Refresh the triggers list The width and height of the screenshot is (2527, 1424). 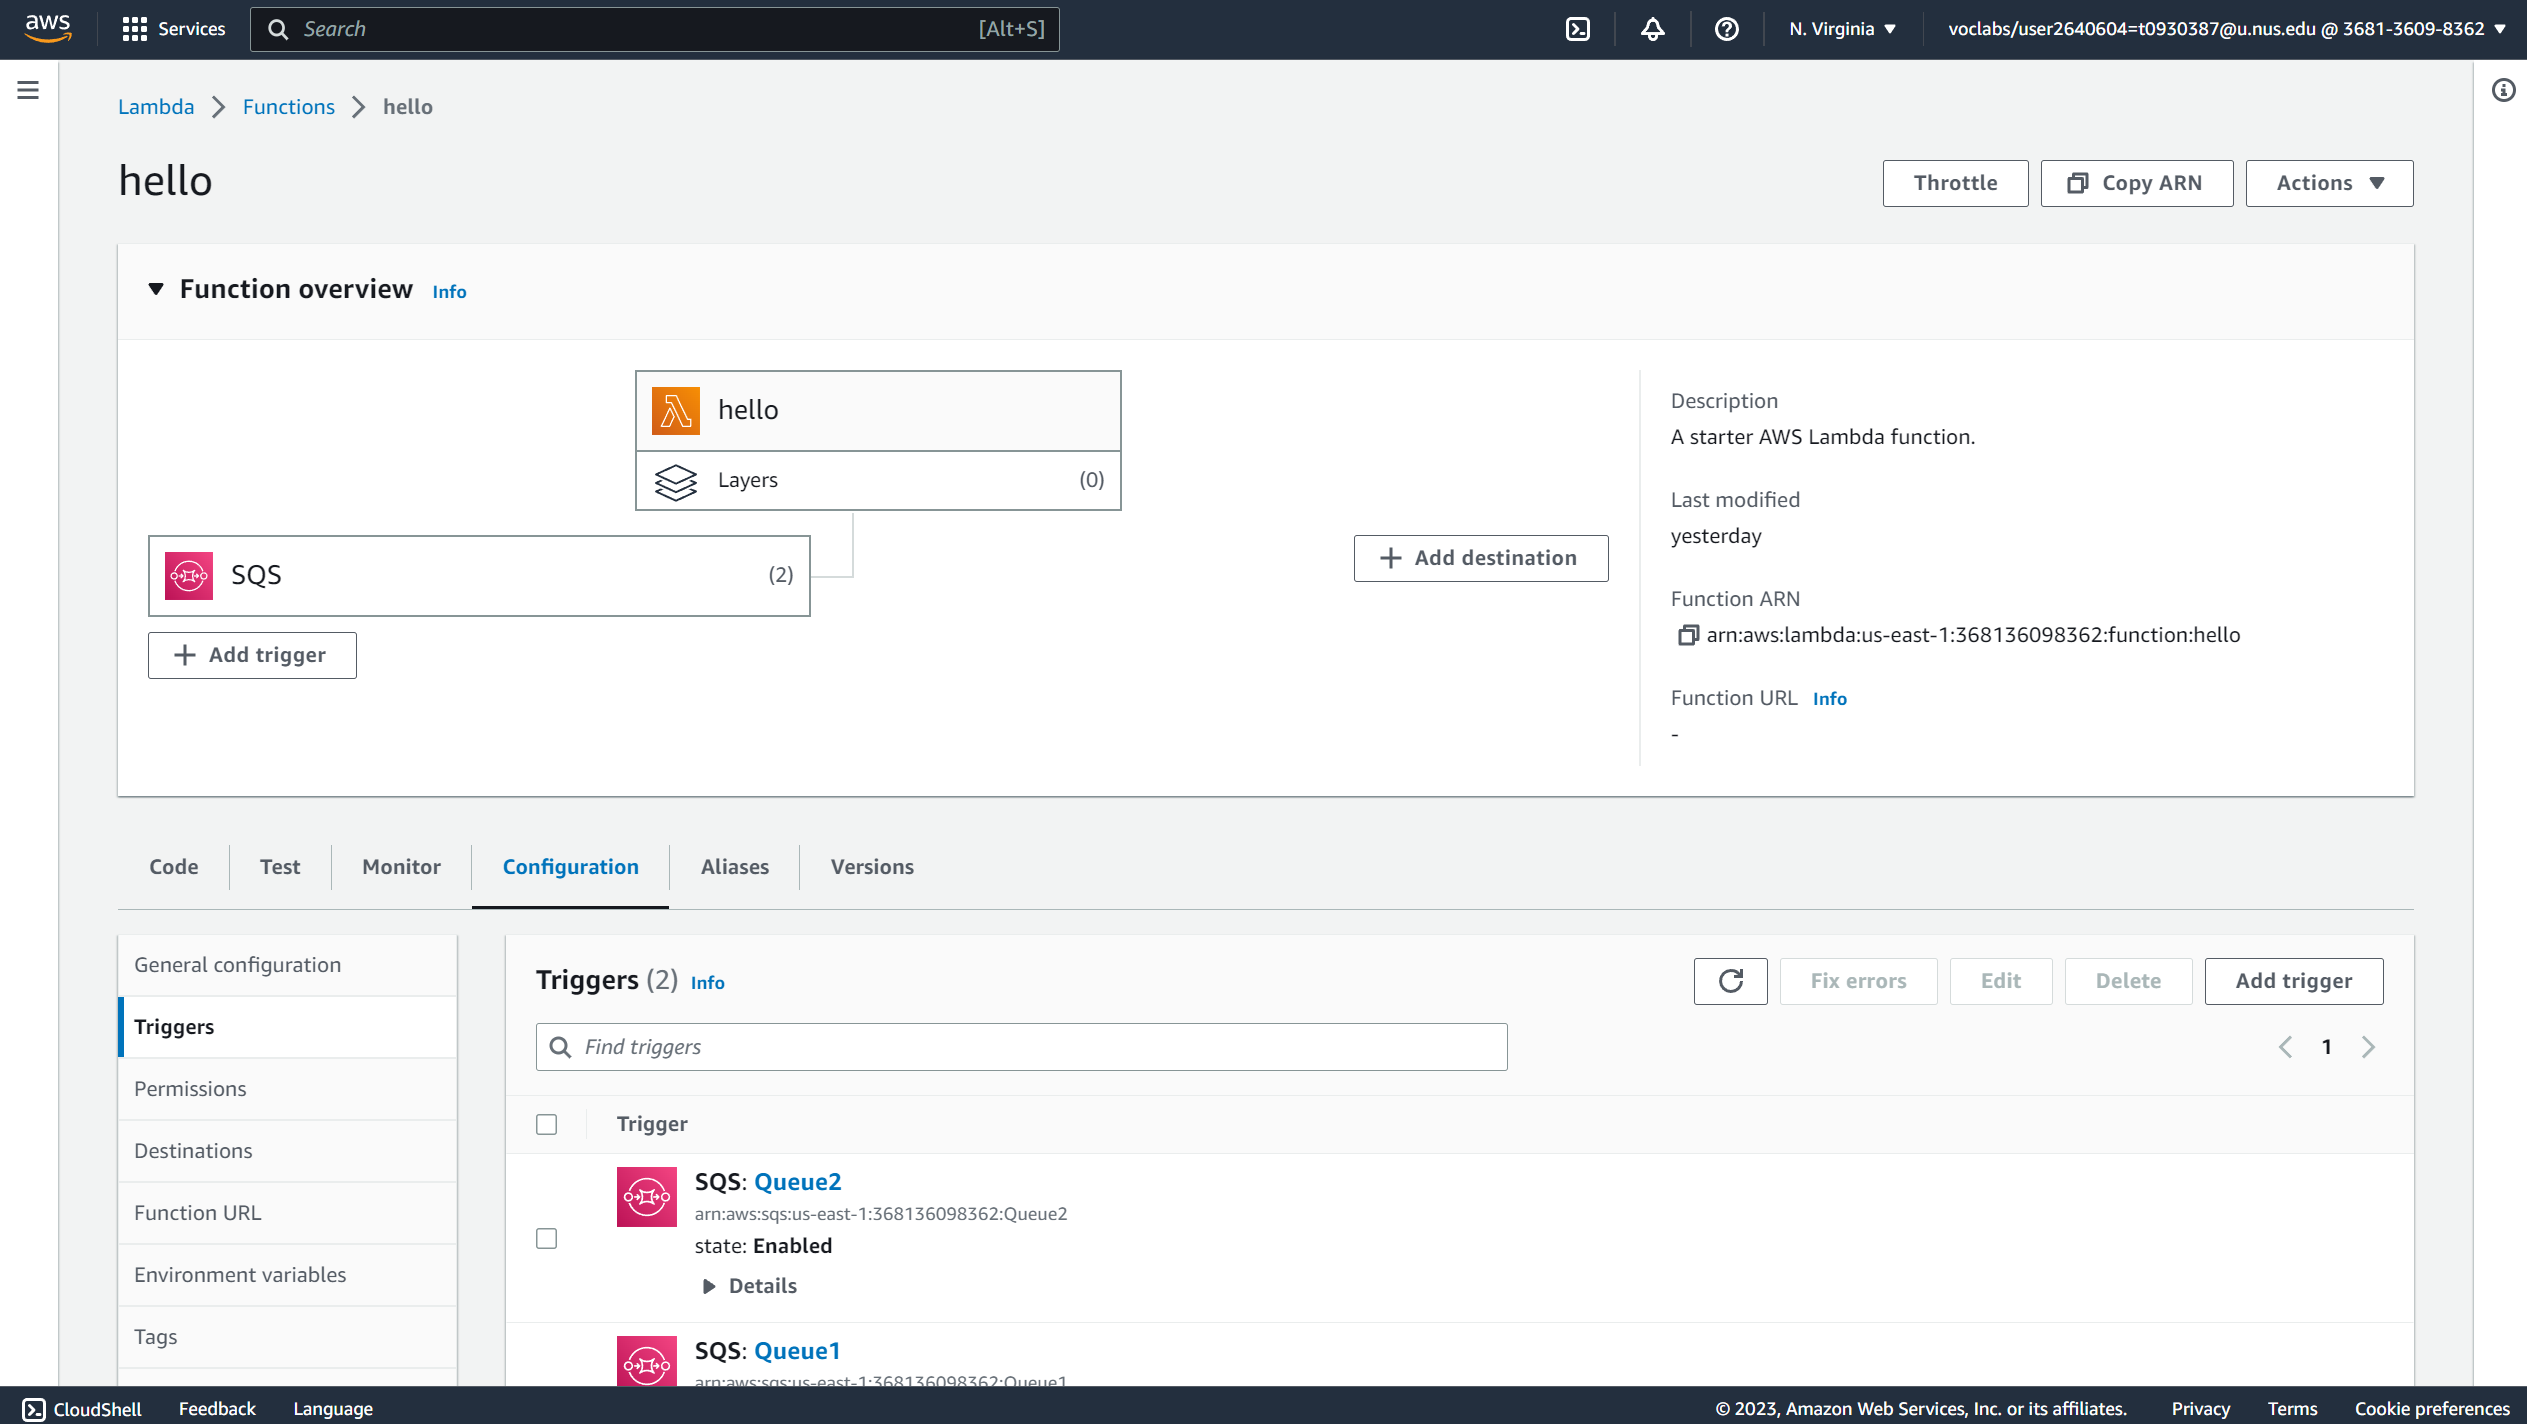pyautogui.click(x=1731, y=981)
